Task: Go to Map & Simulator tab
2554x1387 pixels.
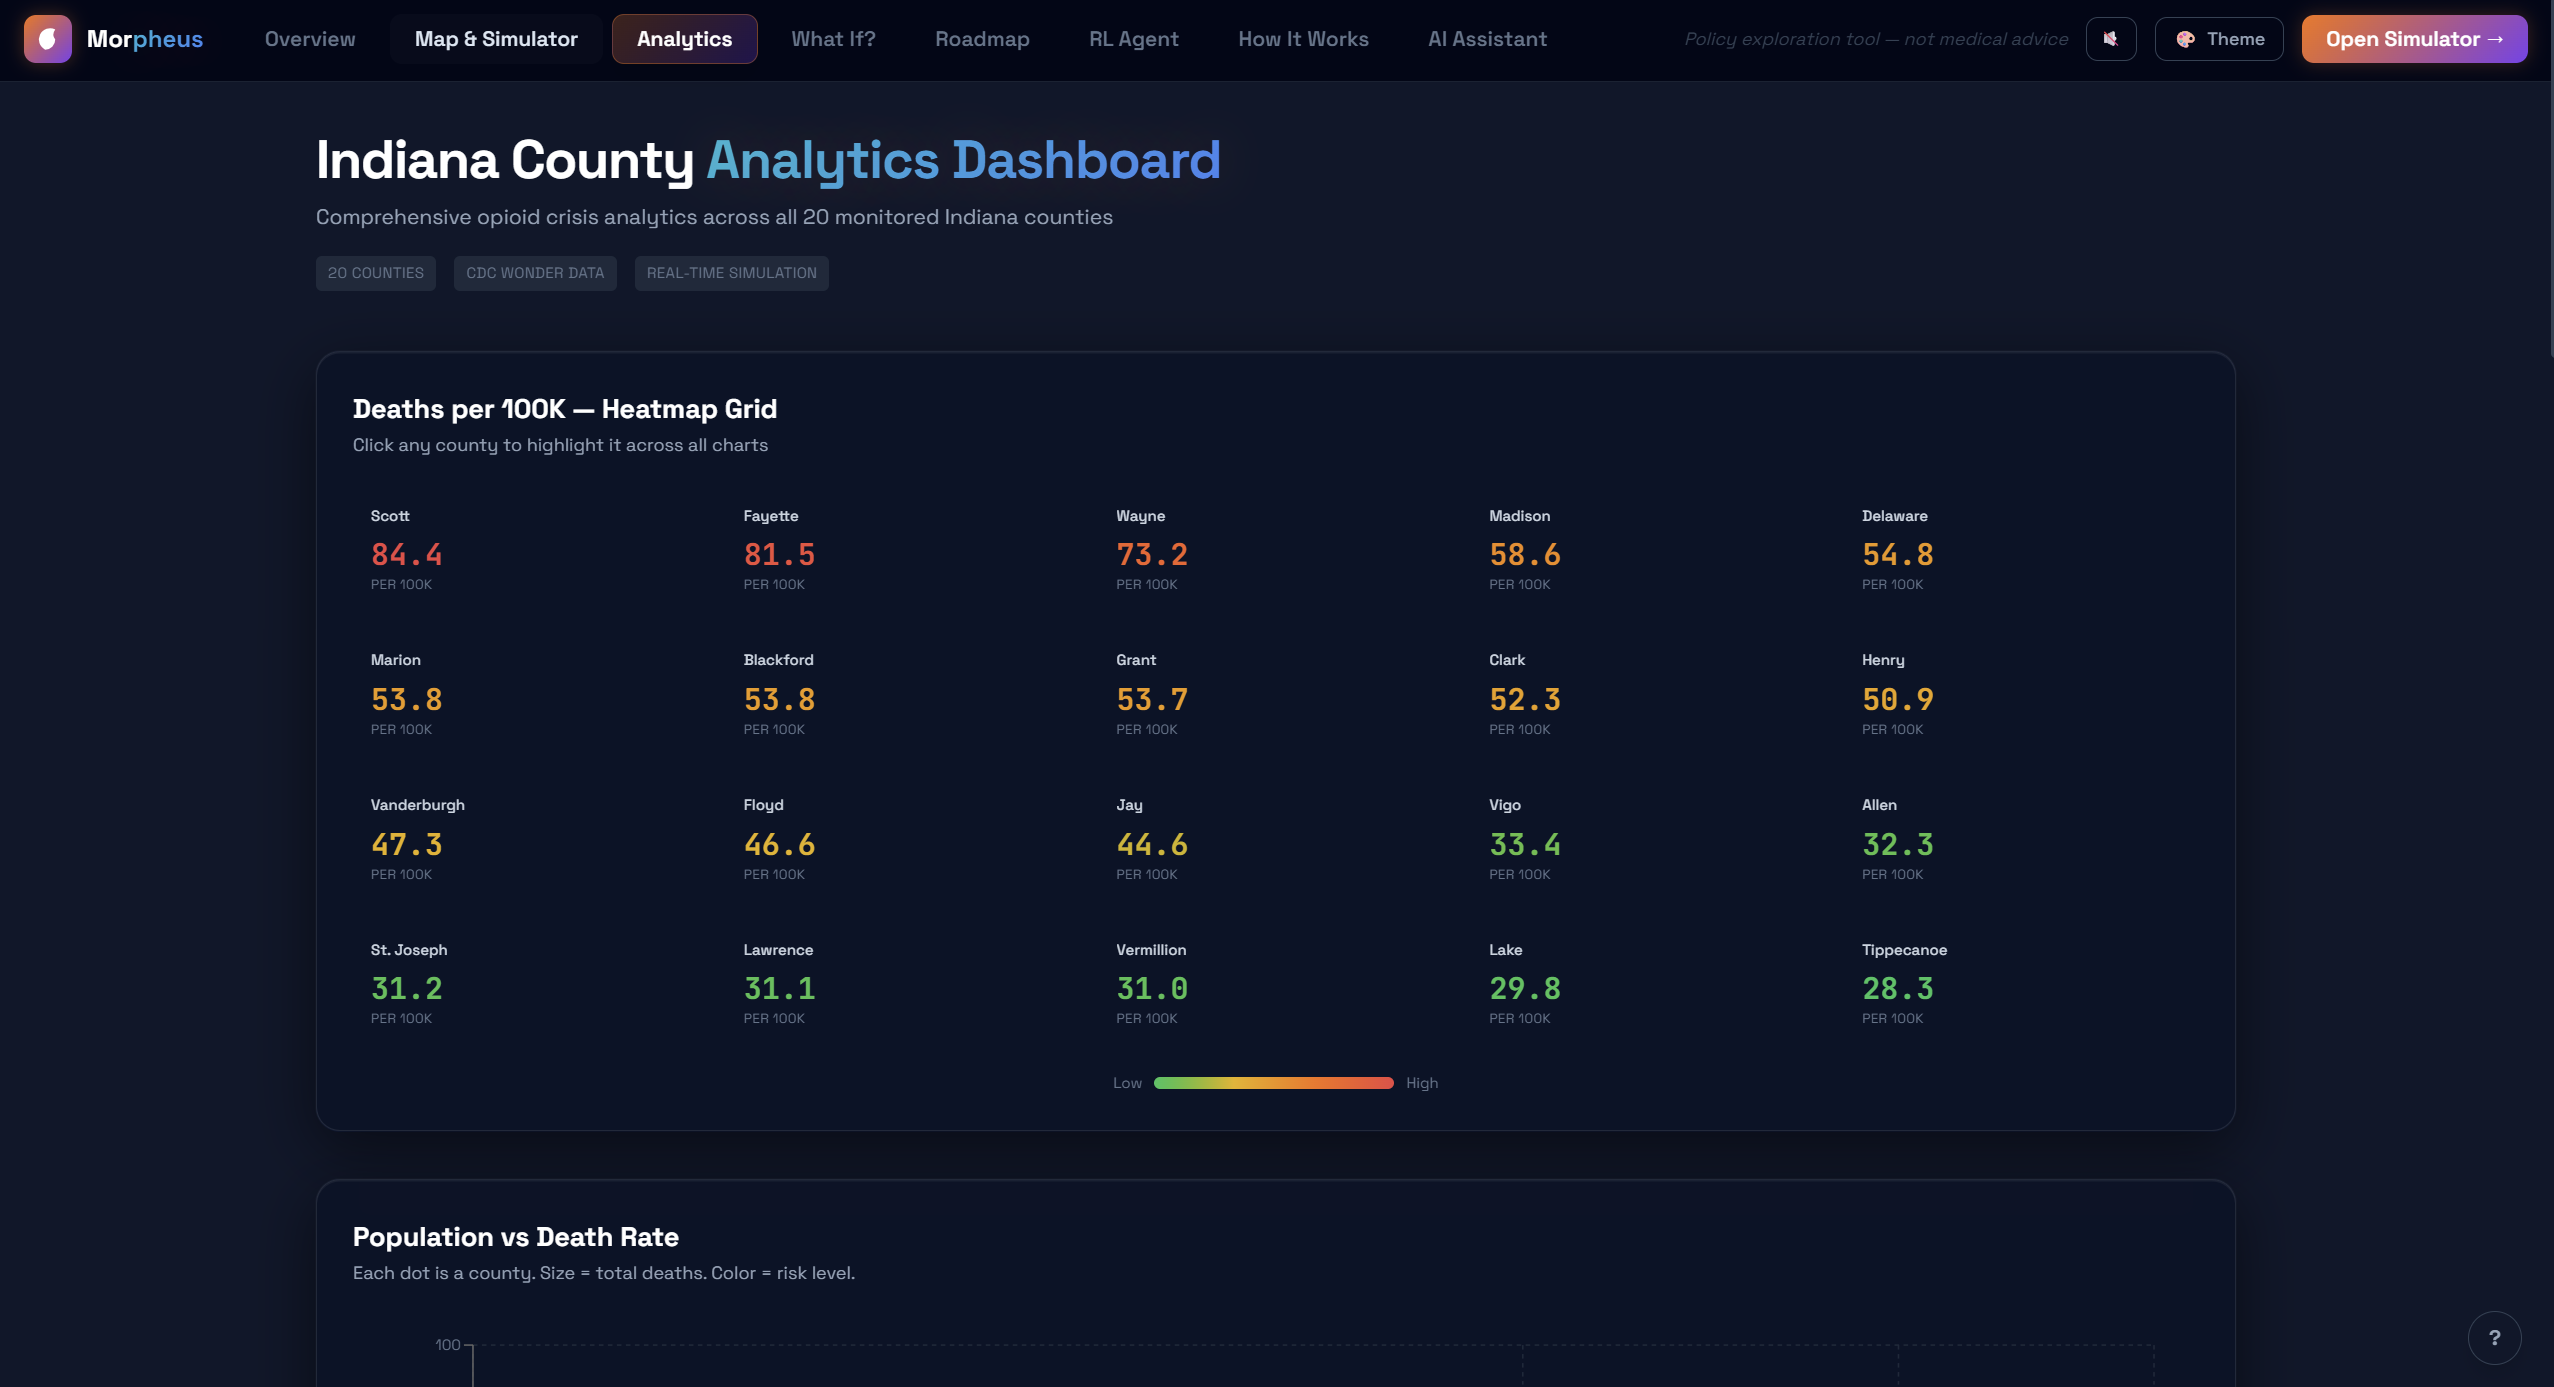Action: point(496,39)
